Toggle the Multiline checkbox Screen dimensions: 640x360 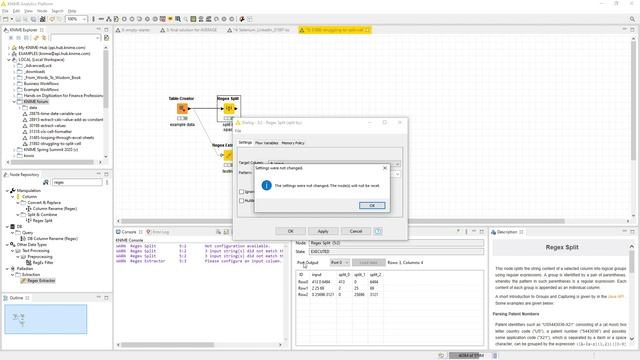[x=242, y=200]
